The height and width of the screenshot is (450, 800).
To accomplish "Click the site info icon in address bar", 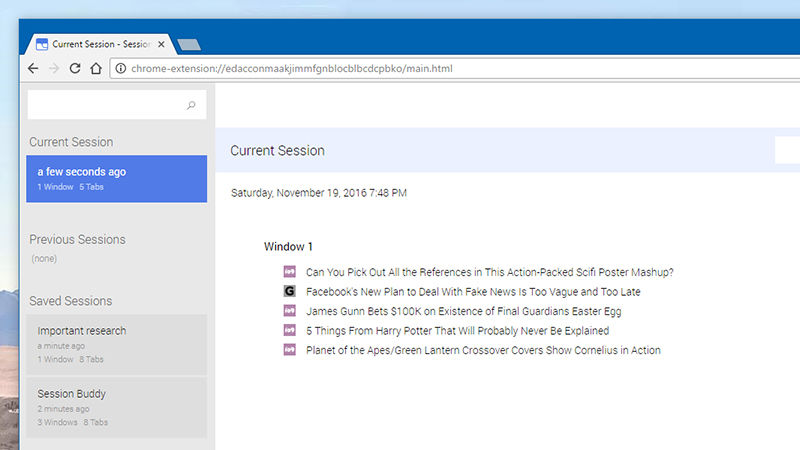I will click(120, 68).
